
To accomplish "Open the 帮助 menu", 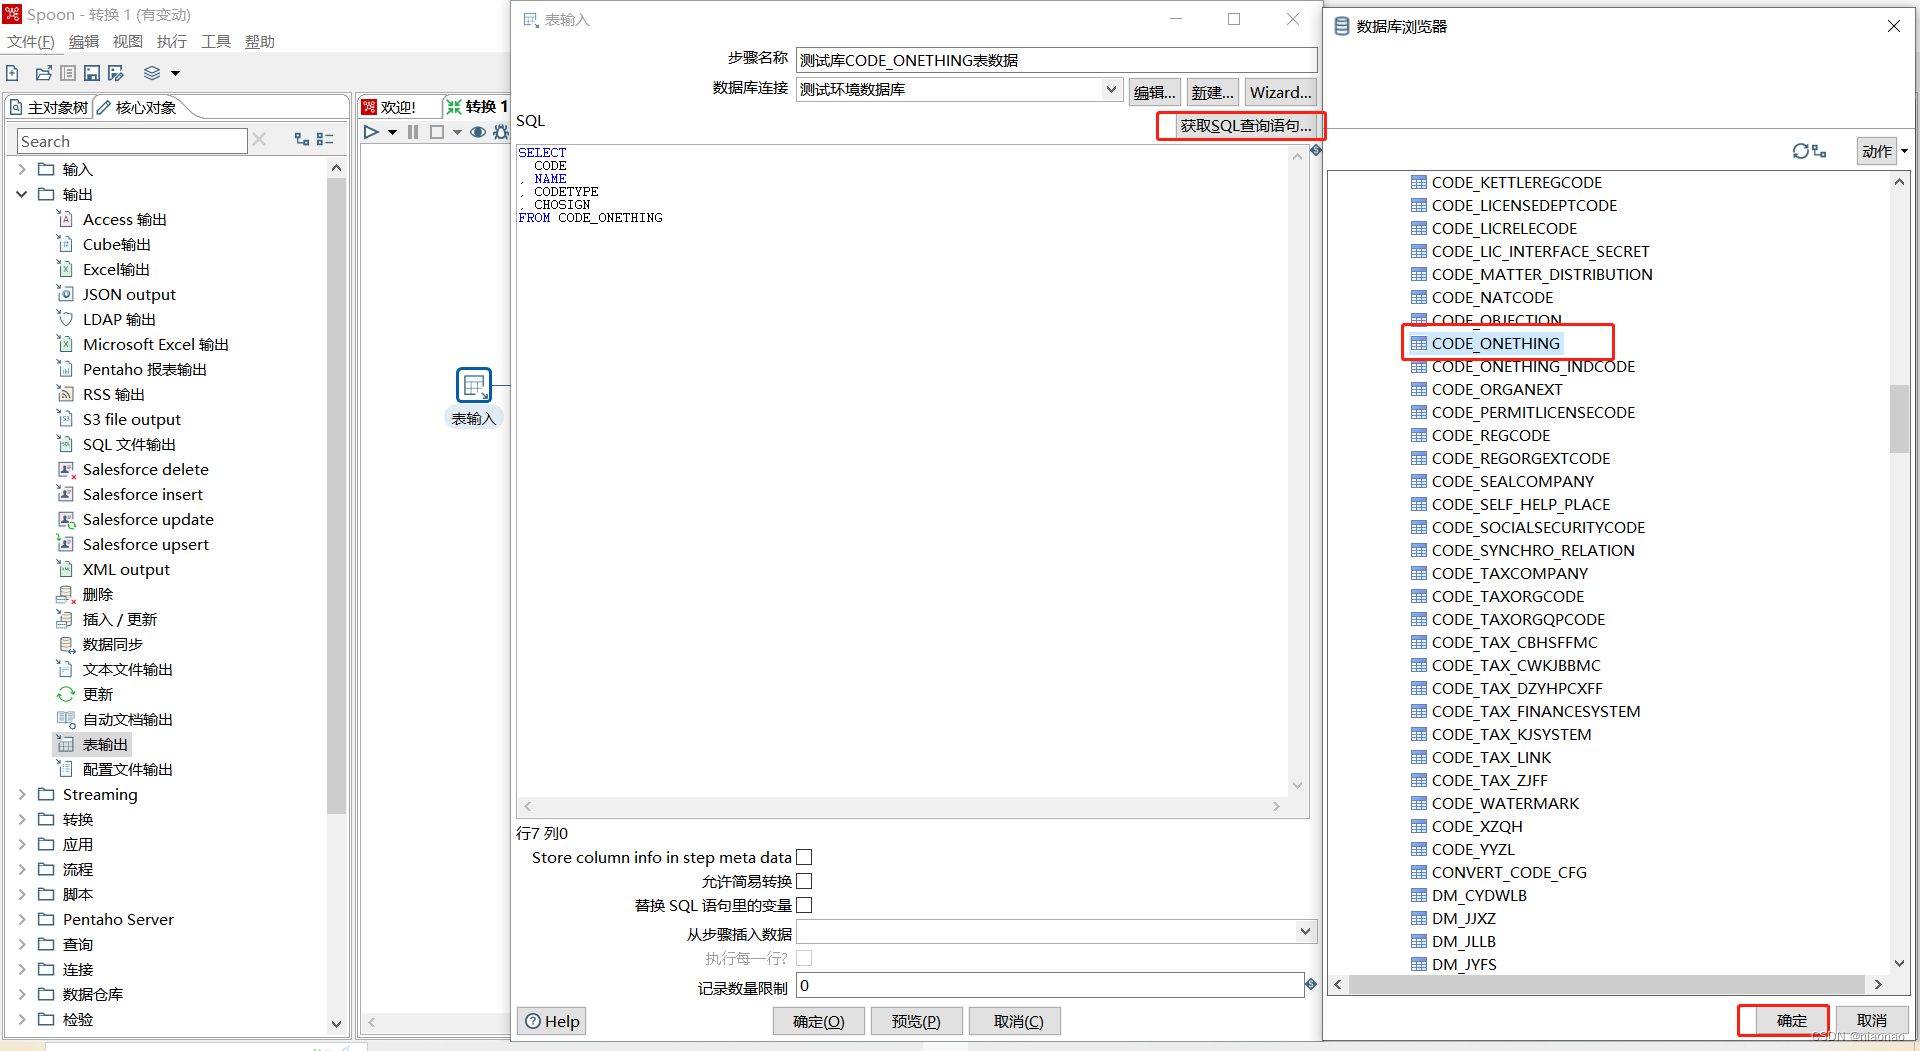I will click(x=260, y=41).
